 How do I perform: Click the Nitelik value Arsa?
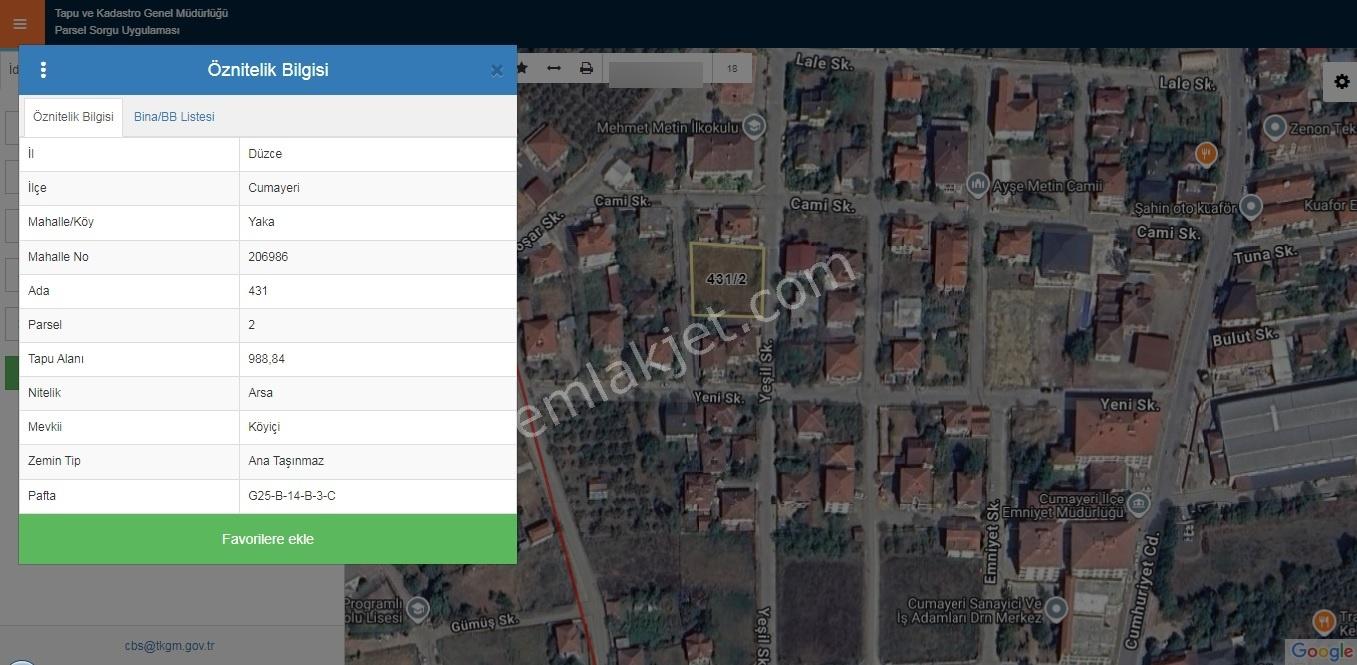click(x=260, y=393)
